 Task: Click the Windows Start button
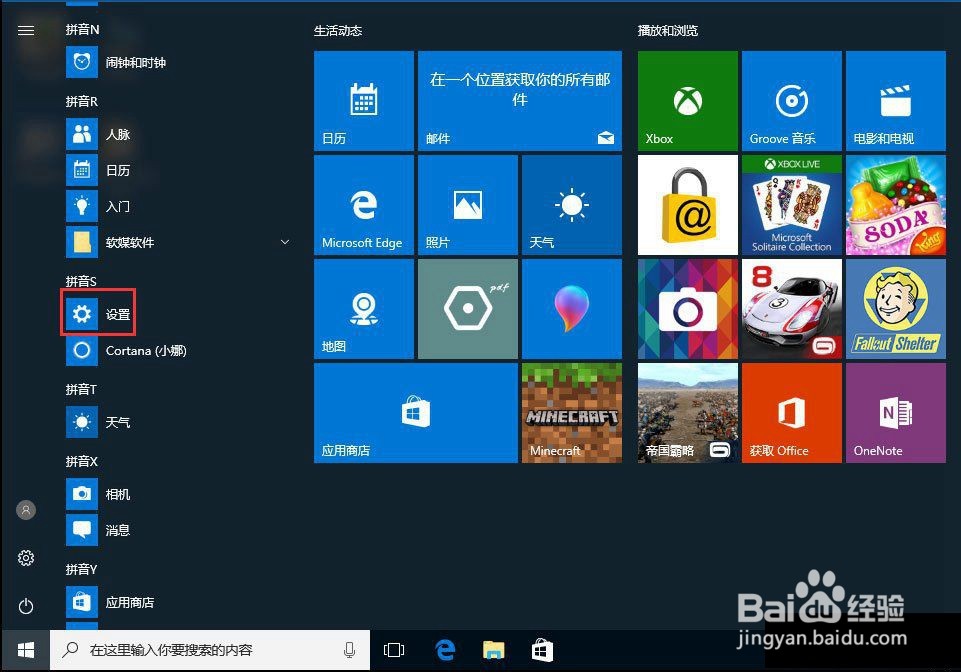[x=25, y=650]
